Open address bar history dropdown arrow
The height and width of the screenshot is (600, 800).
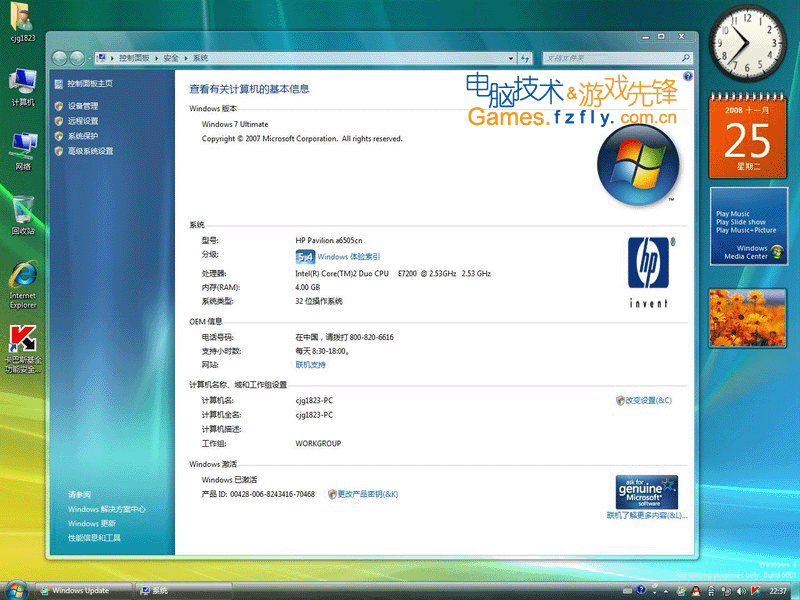click(511, 59)
